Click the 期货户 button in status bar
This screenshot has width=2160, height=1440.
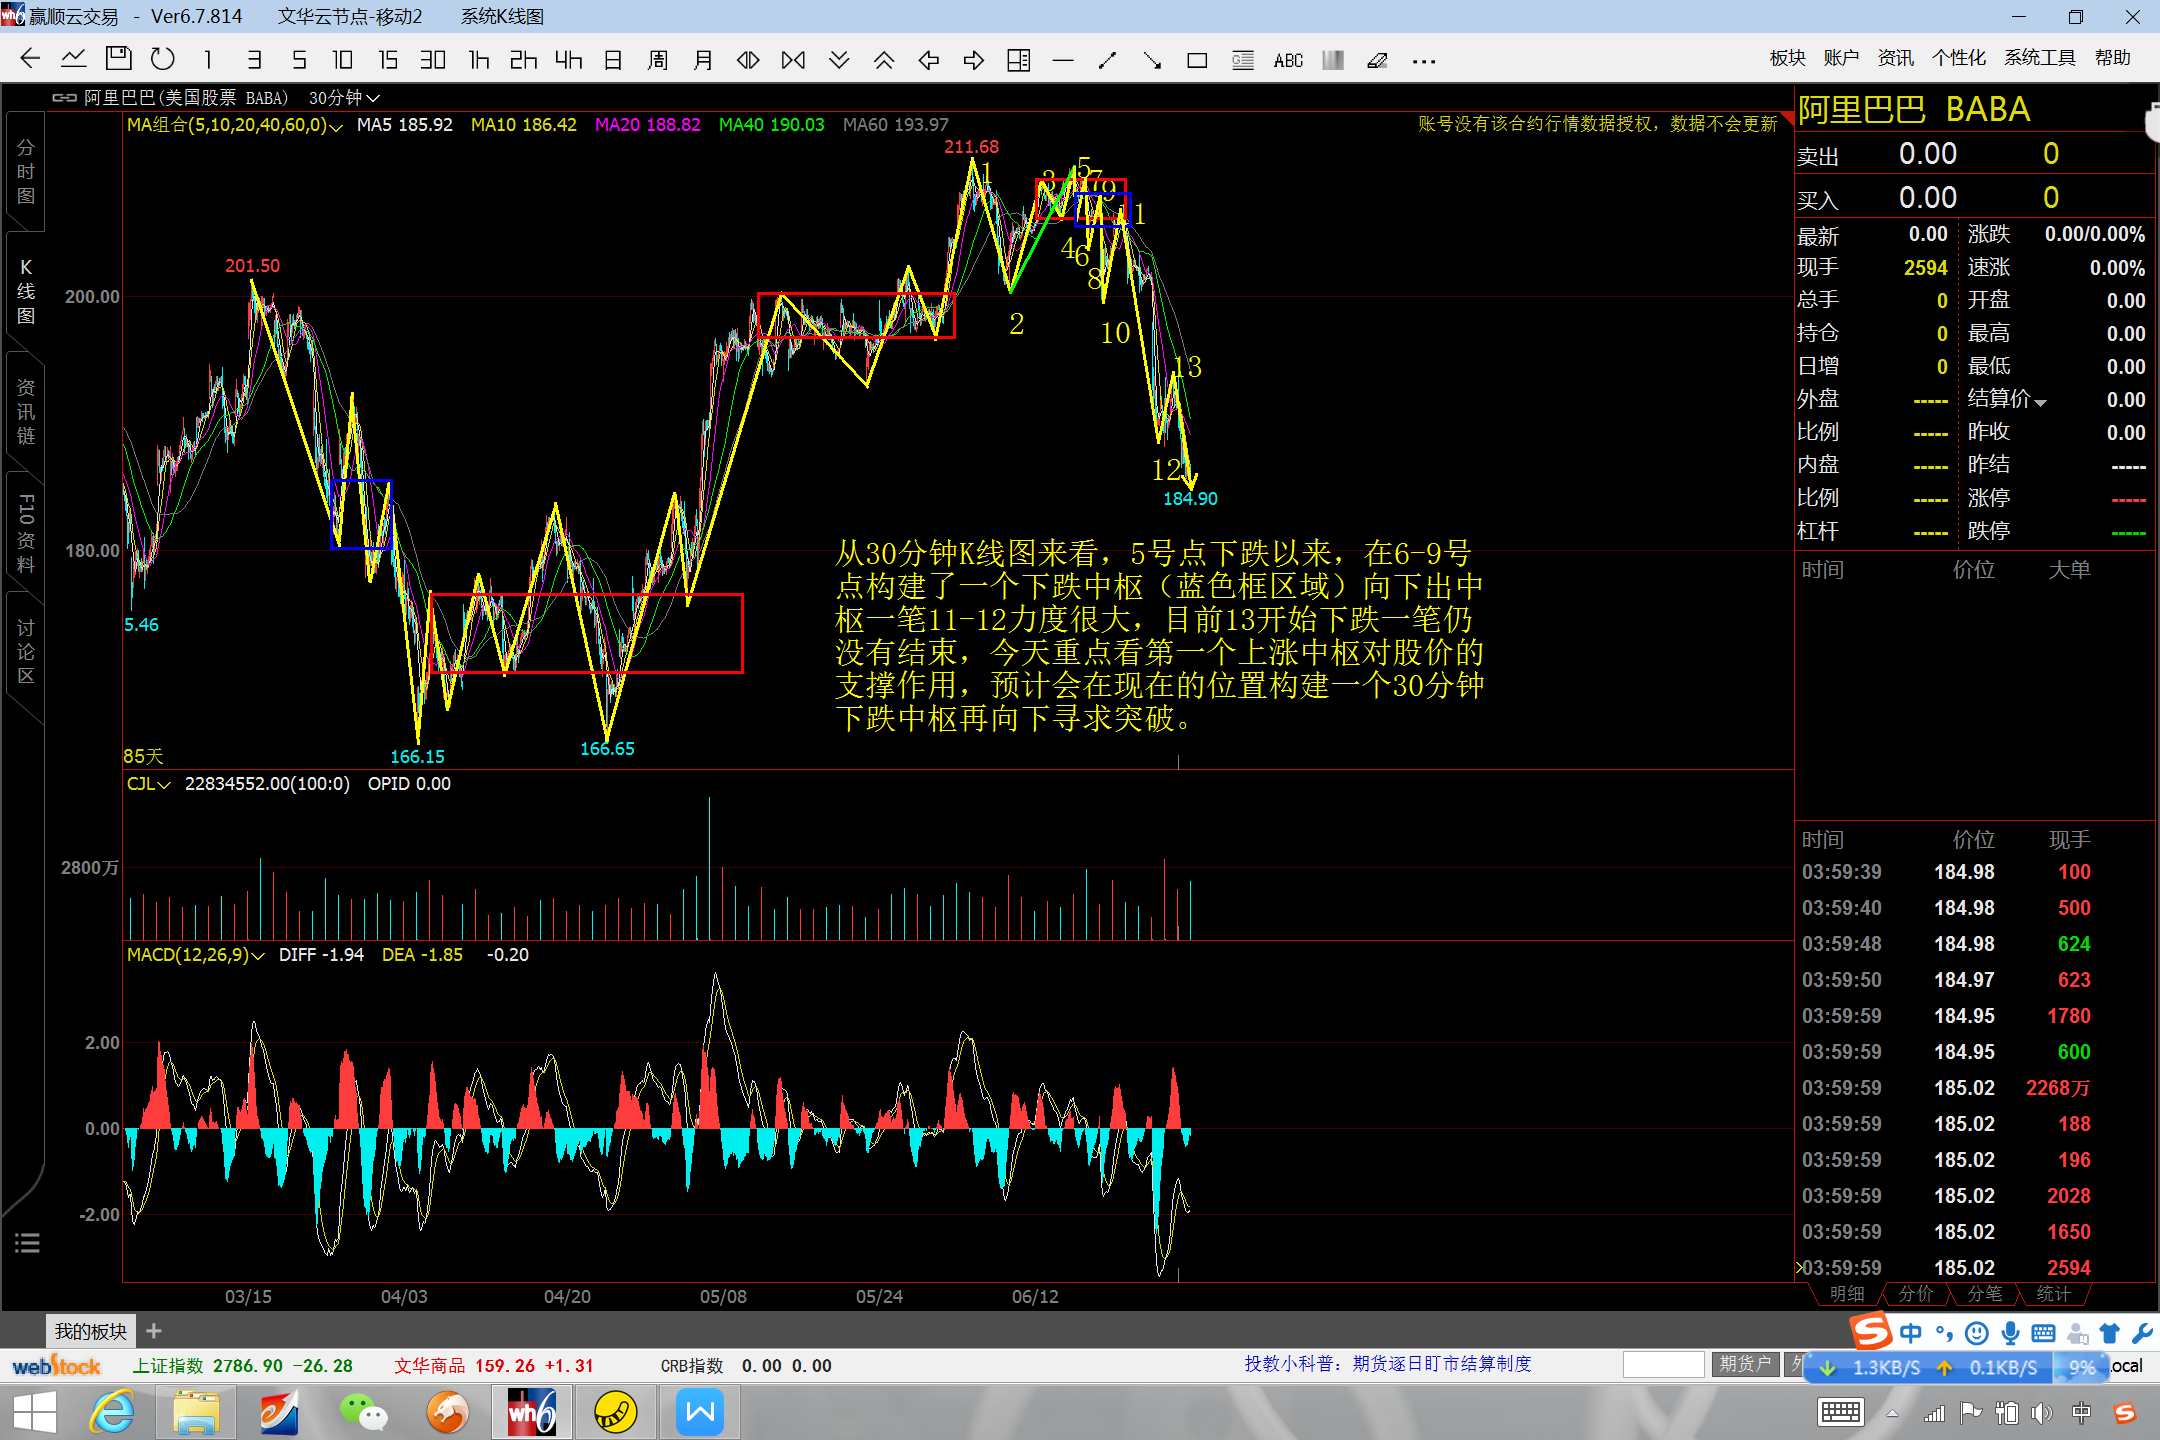tap(1745, 1364)
